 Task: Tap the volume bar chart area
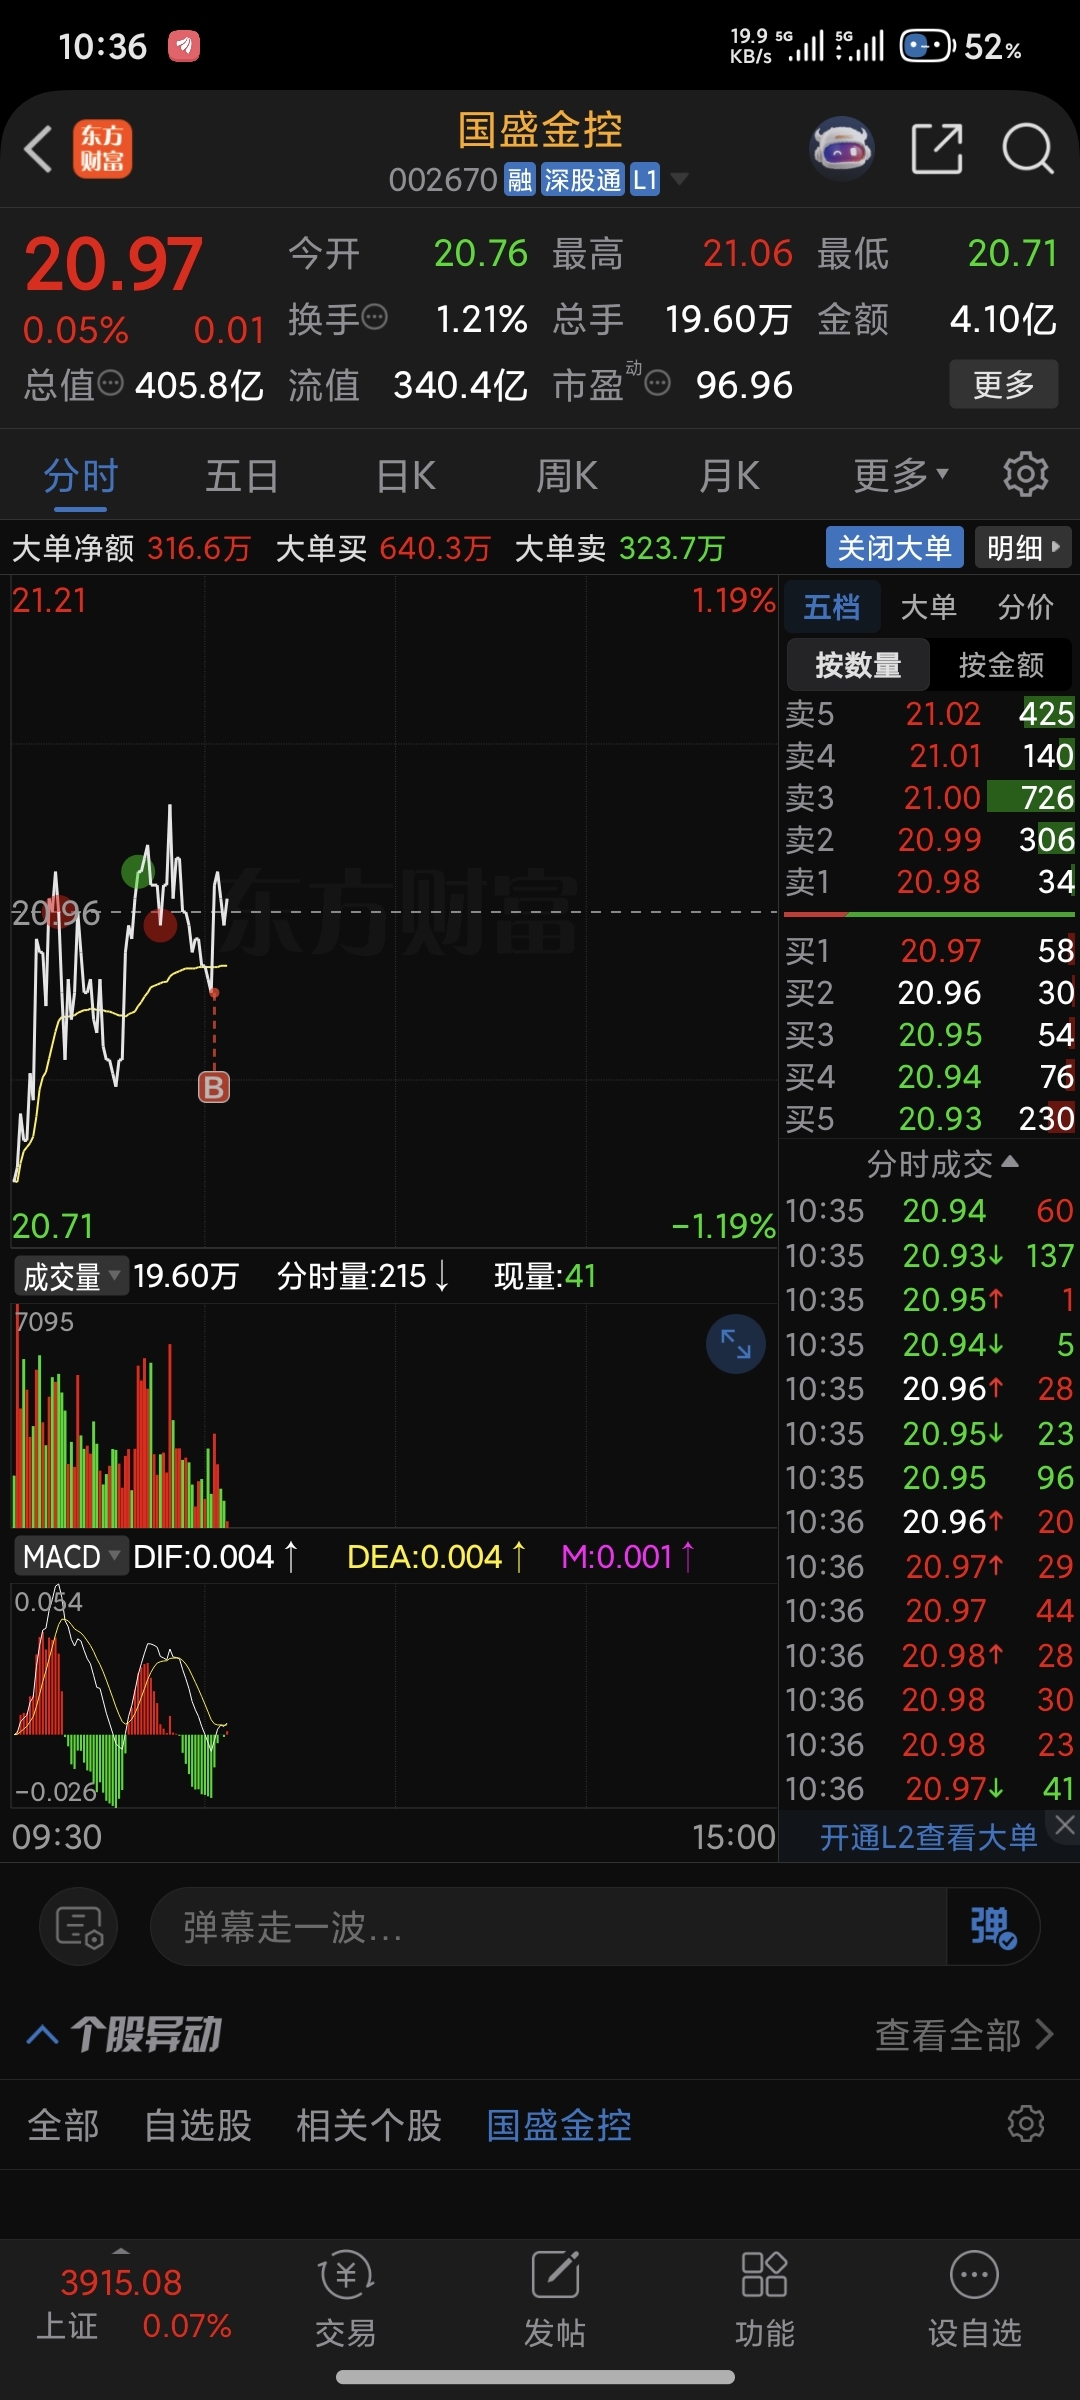394,1414
